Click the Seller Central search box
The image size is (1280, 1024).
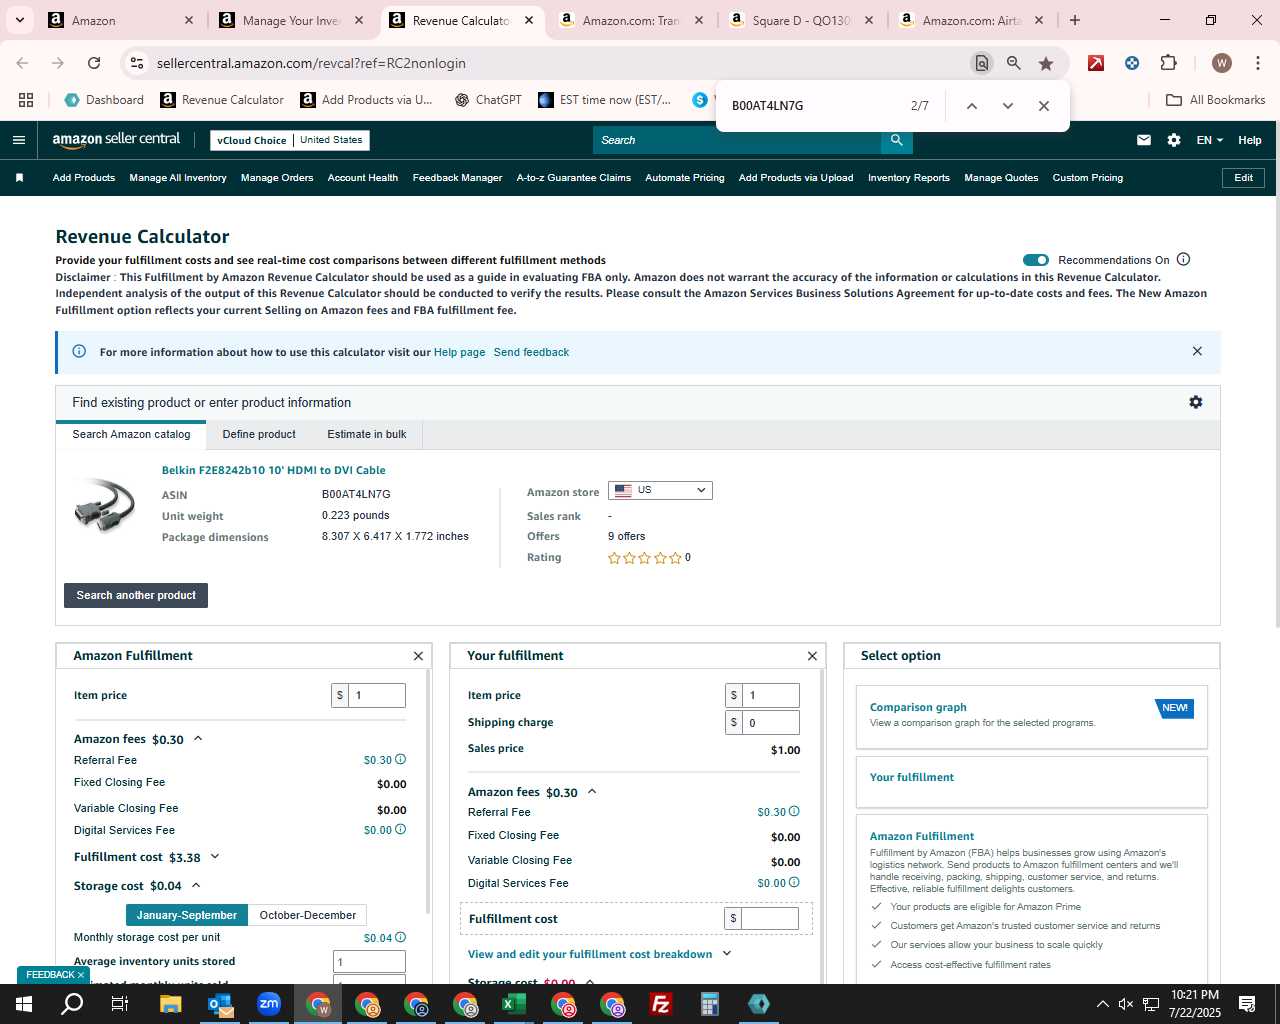[x=737, y=140]
